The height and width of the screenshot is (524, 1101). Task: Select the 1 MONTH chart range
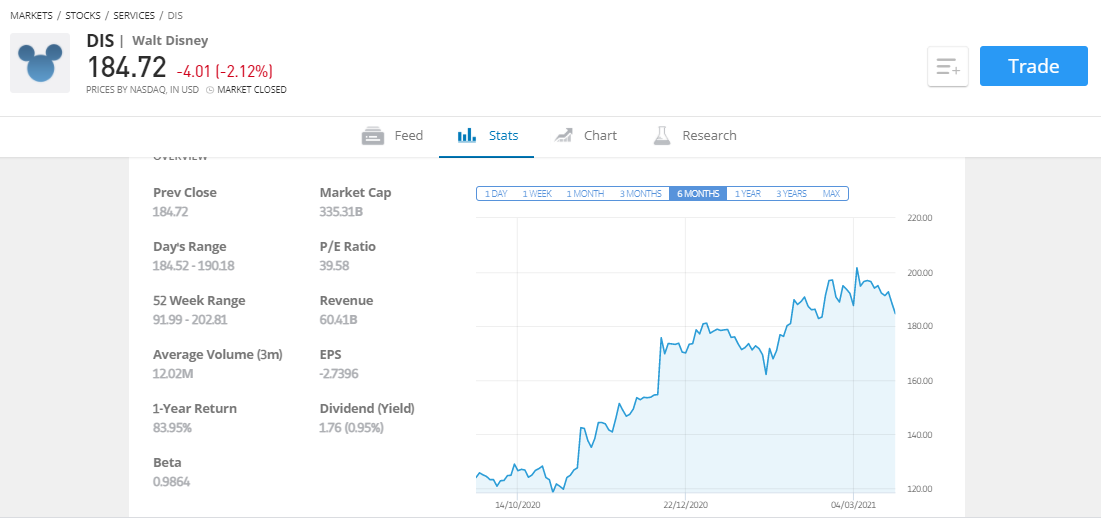[585, 194]
